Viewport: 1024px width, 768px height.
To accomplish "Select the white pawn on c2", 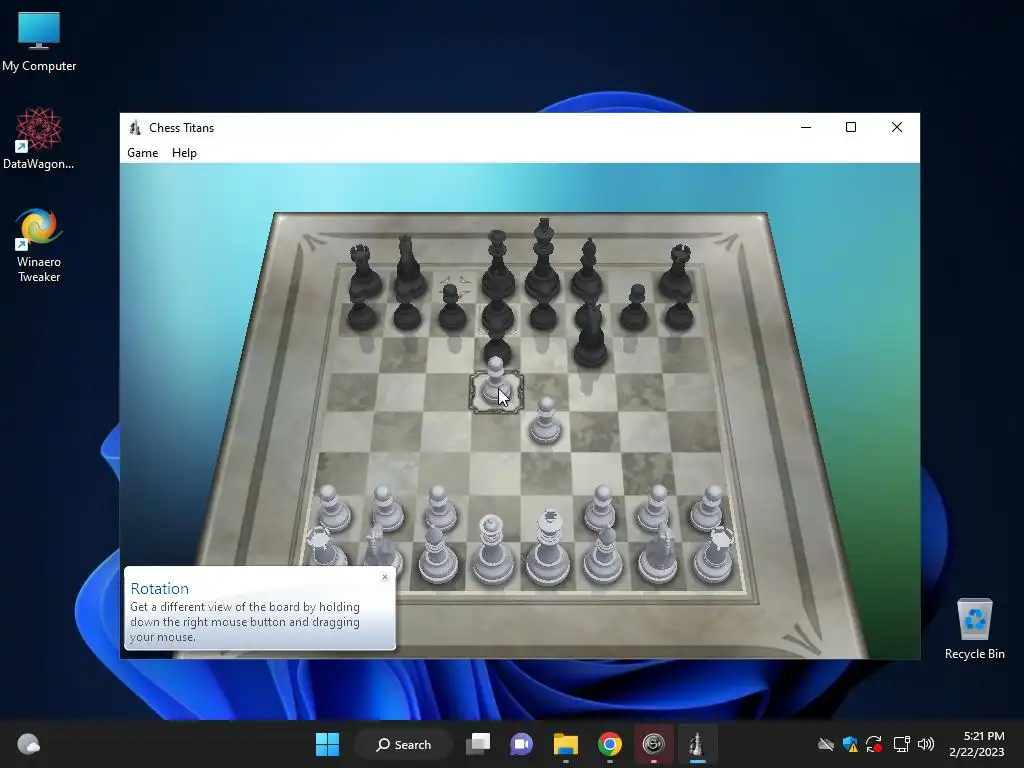I will pos(440,508).
